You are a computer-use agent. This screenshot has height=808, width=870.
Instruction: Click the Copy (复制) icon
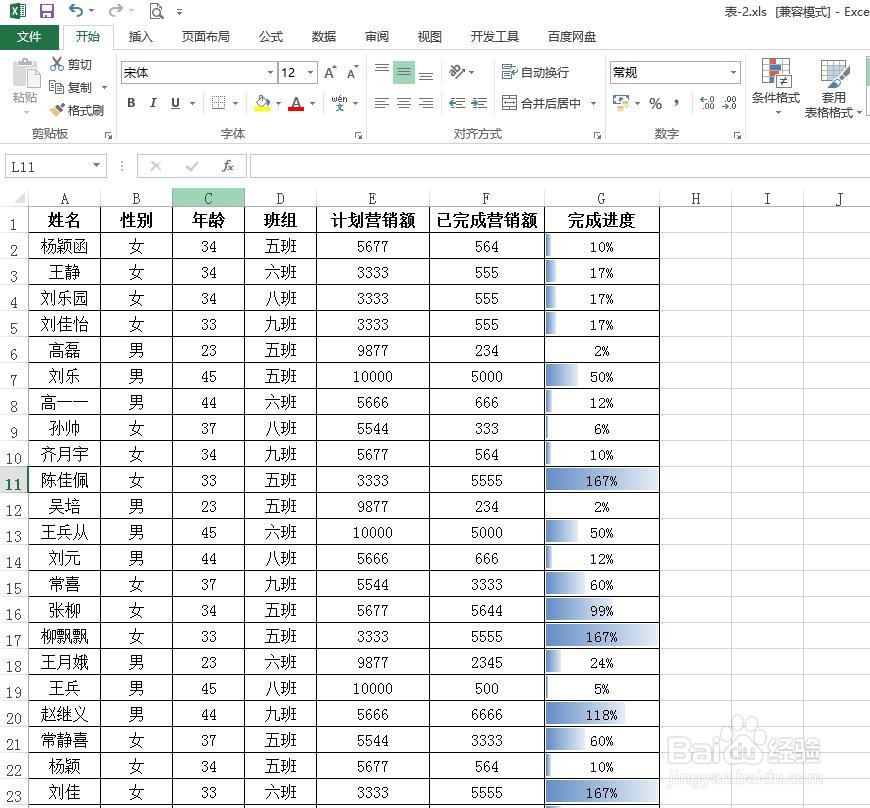pyautogui.click(x=56, y=86)
